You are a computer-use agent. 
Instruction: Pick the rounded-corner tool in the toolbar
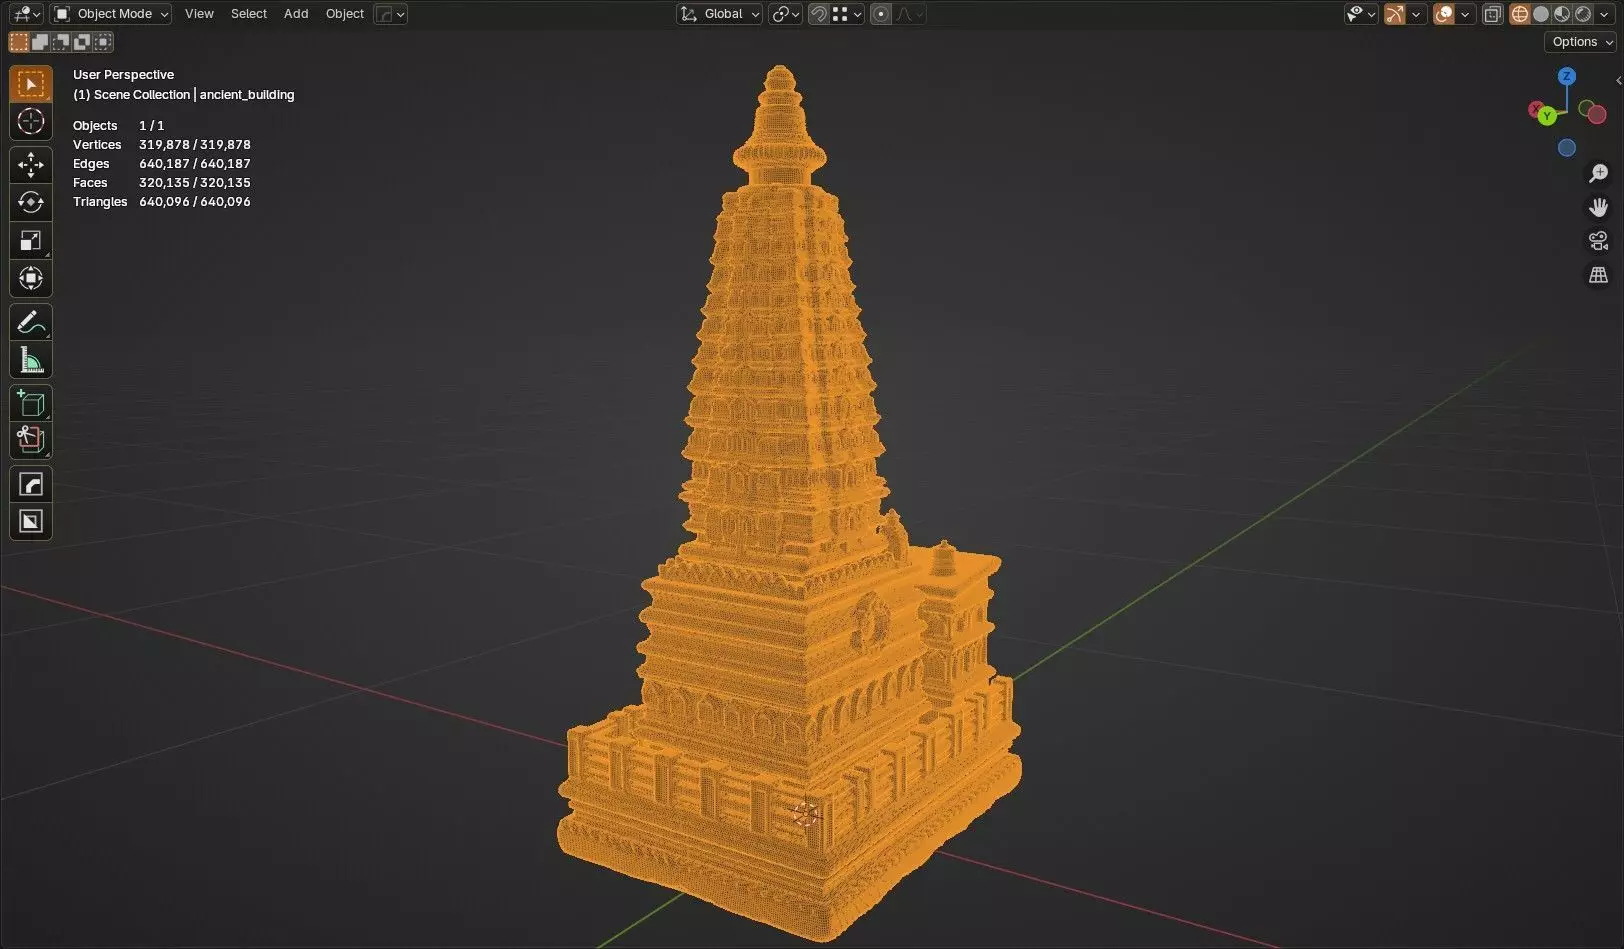click(31, 485)
